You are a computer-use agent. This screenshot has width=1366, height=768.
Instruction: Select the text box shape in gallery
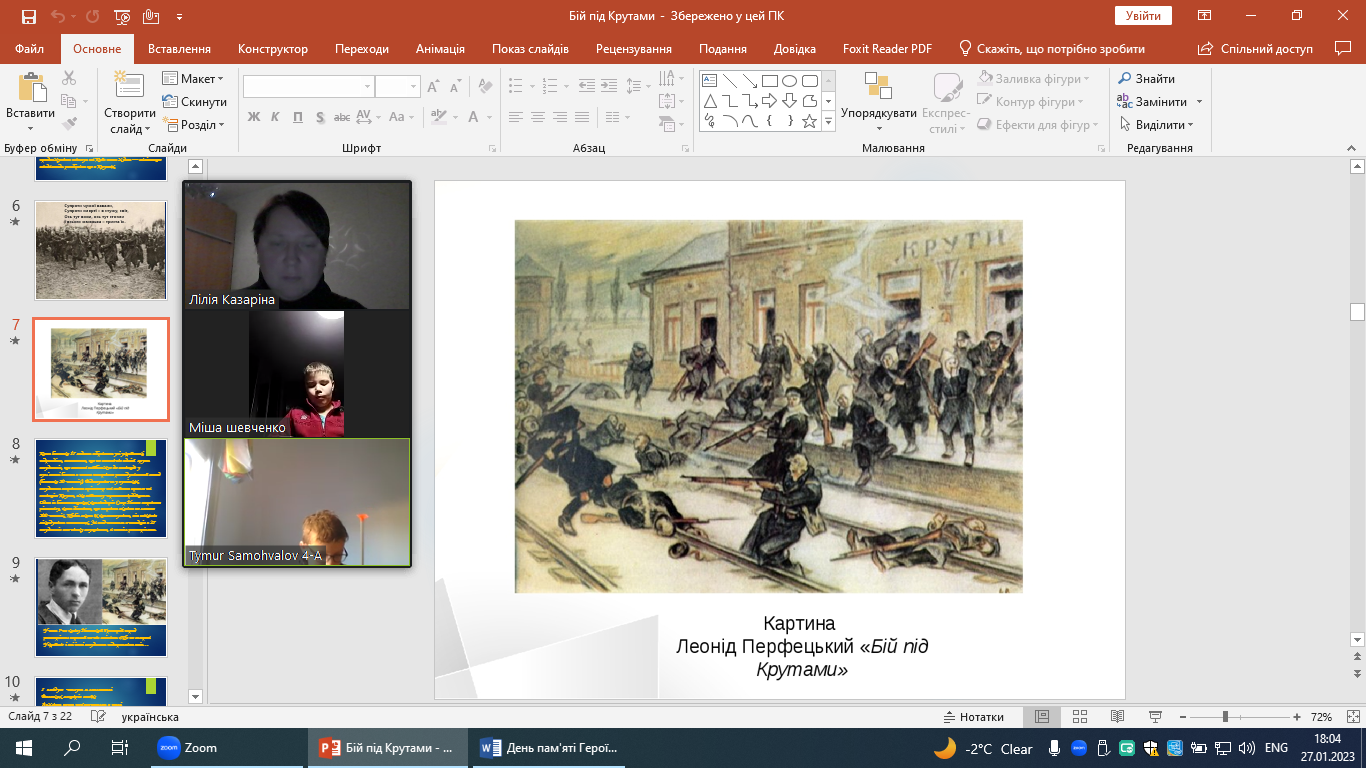pos(709,81)
